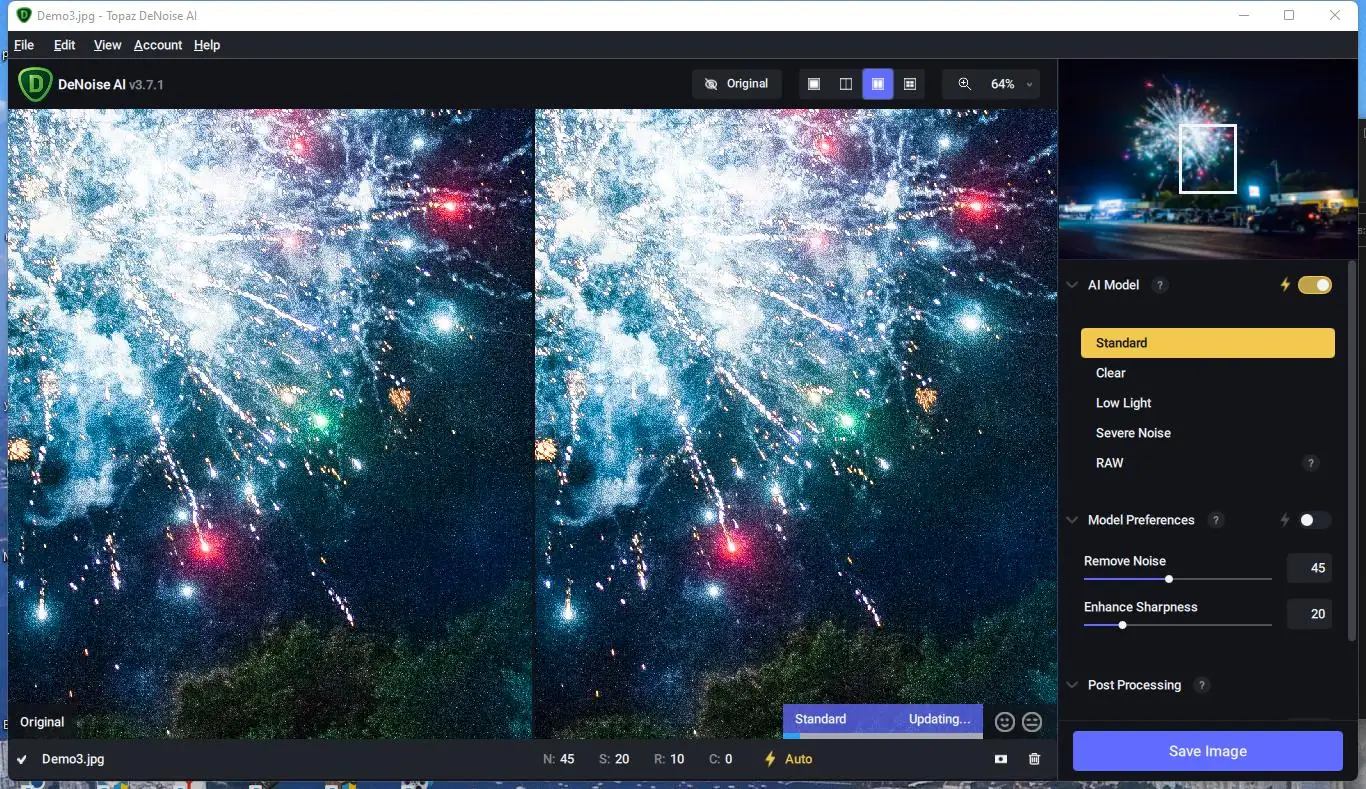Select the Demo3.jpg file name
The image size is (1366, 789).
73,759
